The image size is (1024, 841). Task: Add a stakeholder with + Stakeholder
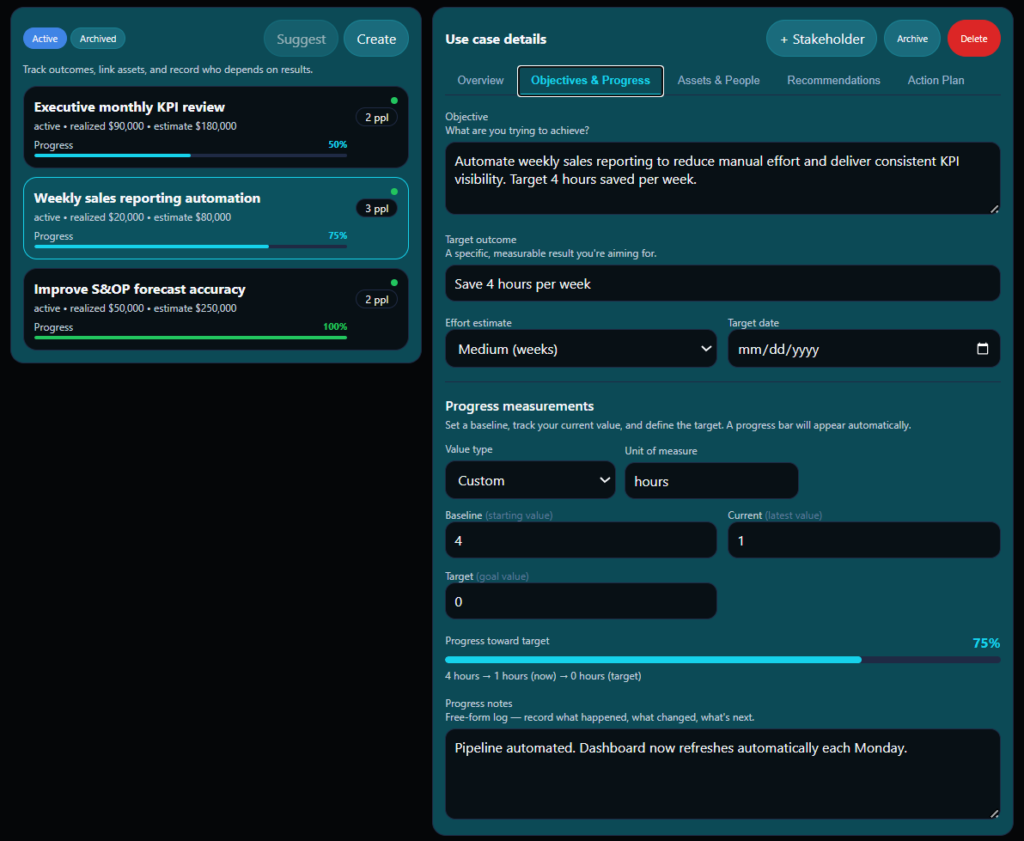click(822, 39)
